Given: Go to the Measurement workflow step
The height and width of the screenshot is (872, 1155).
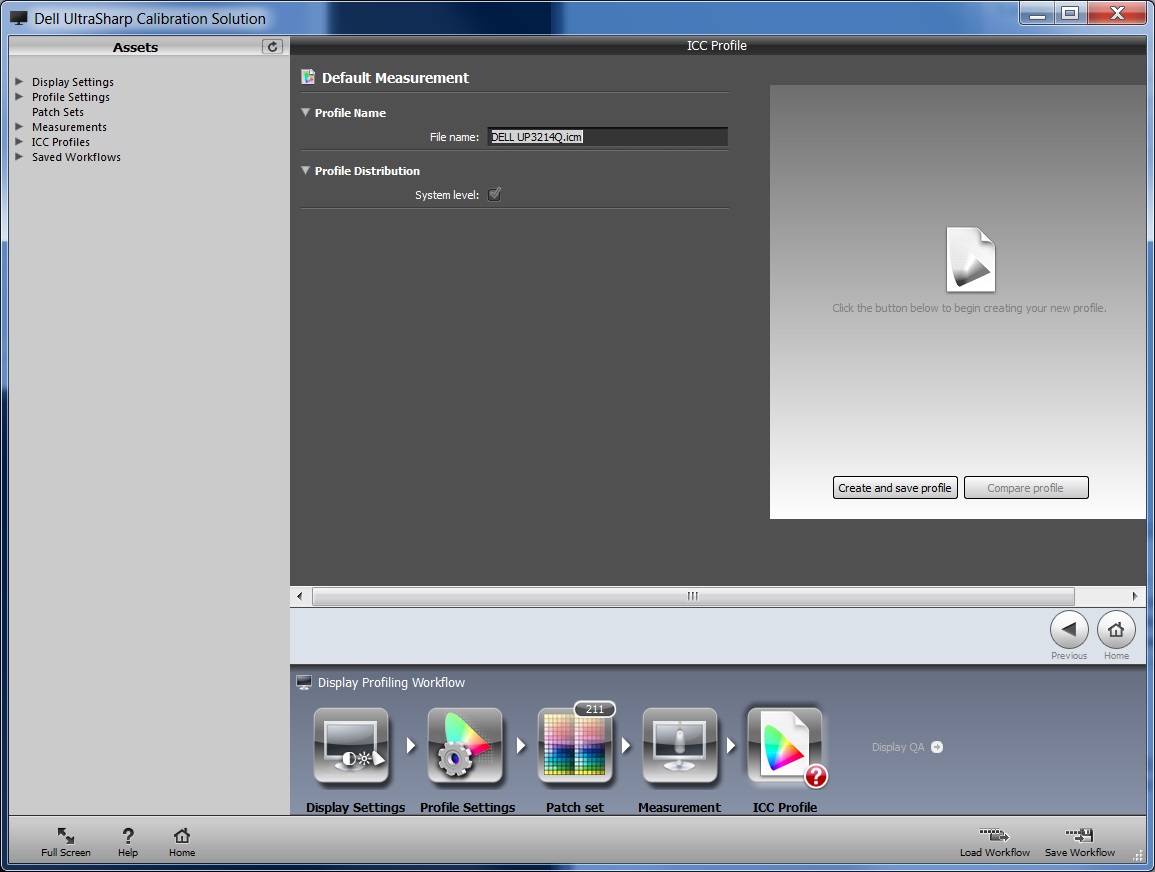Looking at the screenshot, I should pos(680,746).
